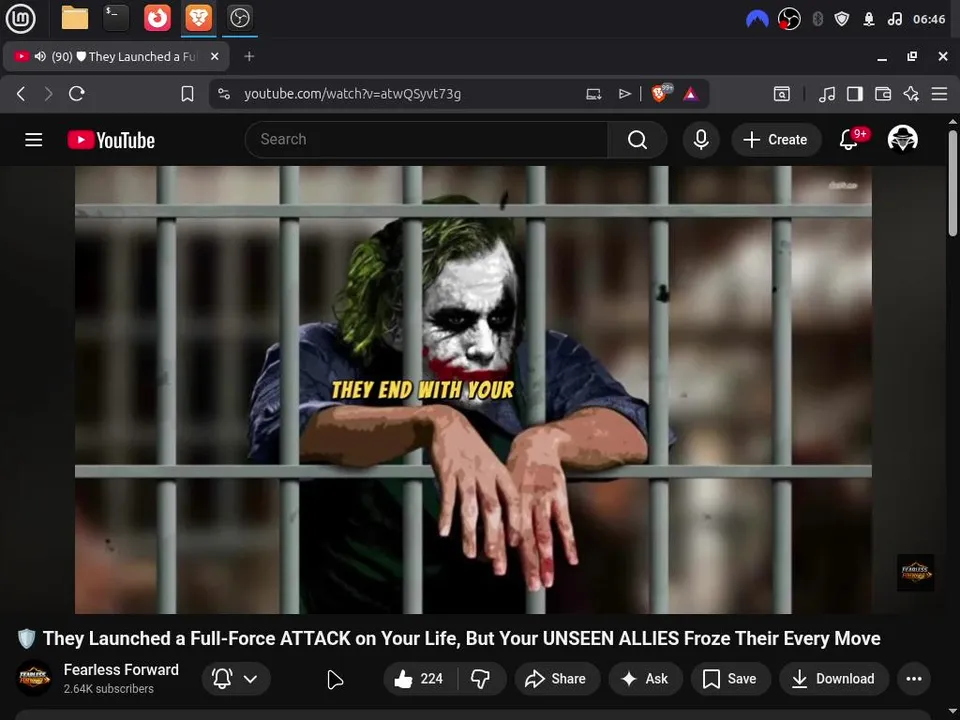Click the YouTube Search box
This screenshot has height=720, width=960.
click(x=426, y=140)
